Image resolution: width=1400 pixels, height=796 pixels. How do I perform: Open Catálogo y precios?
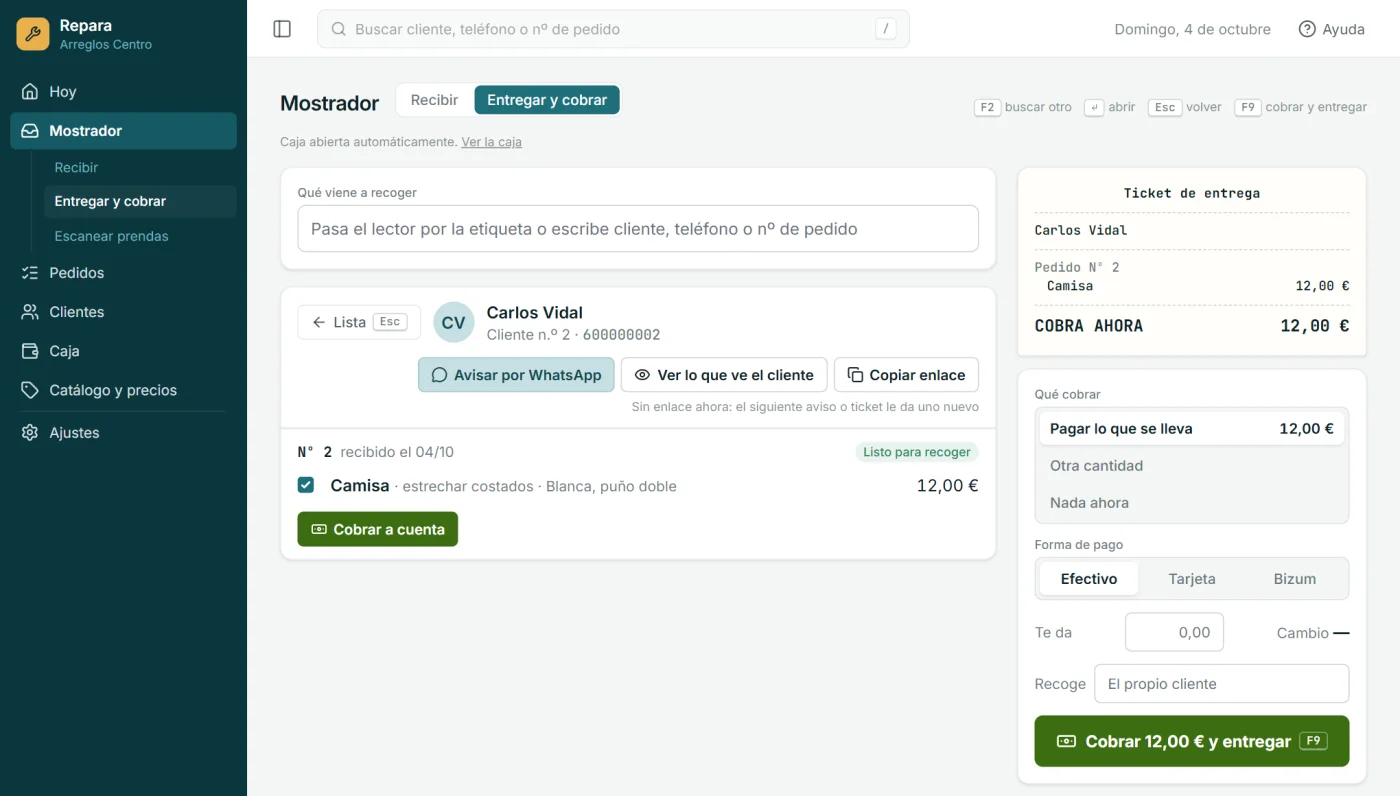coord(123,390)
